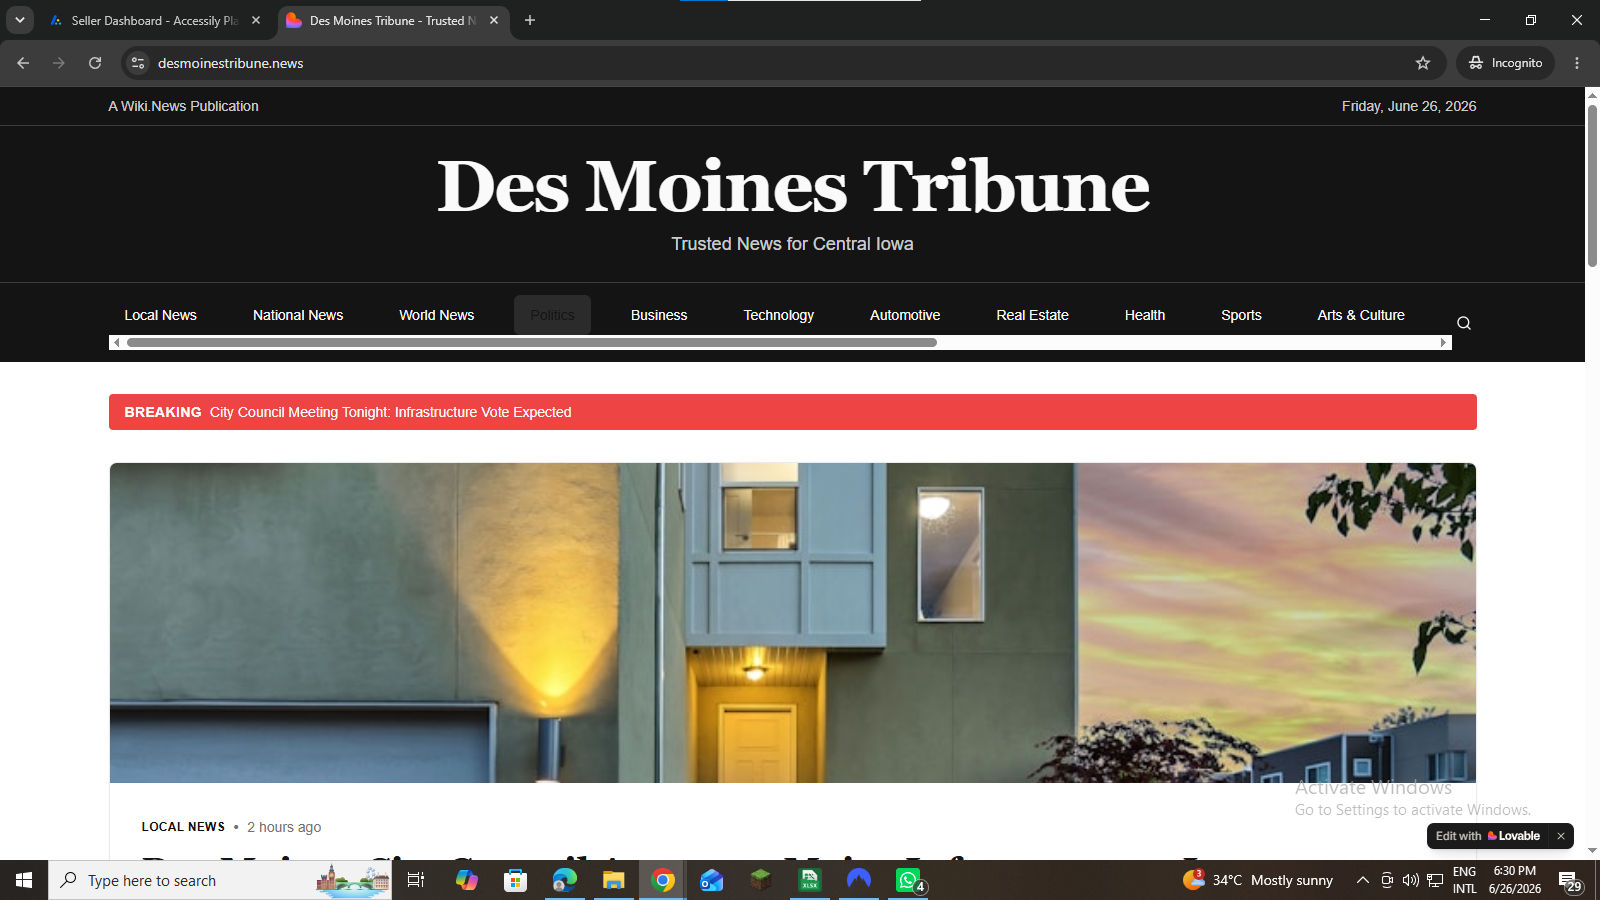Image resolution: width=1600 pixels, height=900 pixels.
Task: Show hidden system tray icons
Action: pos(1362,880)
